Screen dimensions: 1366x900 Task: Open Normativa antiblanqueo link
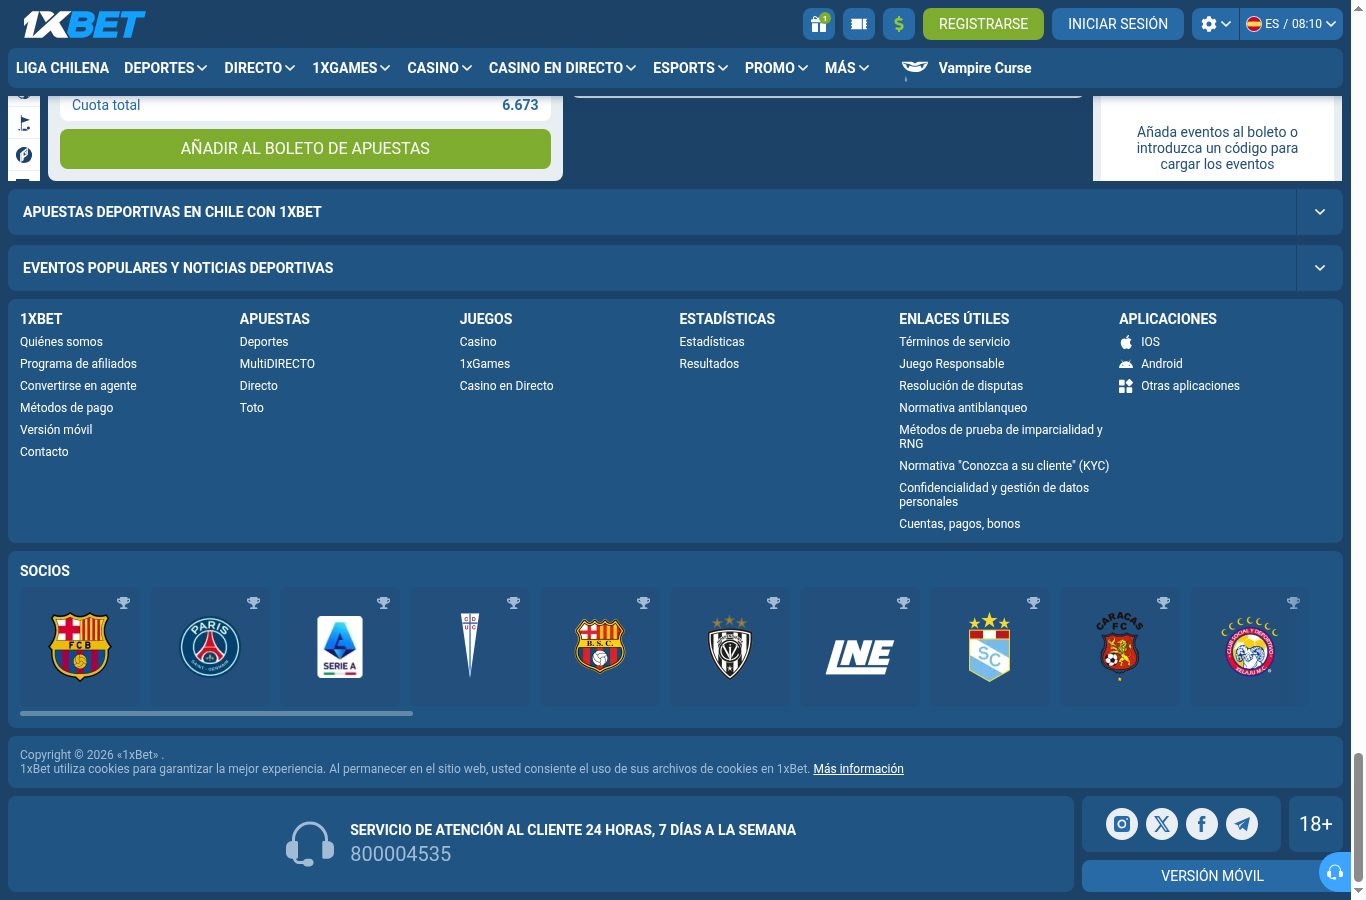pos(963,408)
